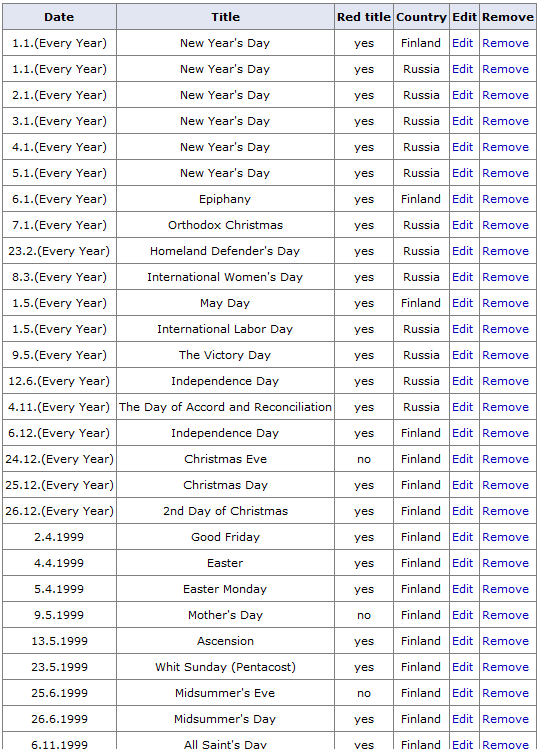Edit the Good Friday holiday

462,537
